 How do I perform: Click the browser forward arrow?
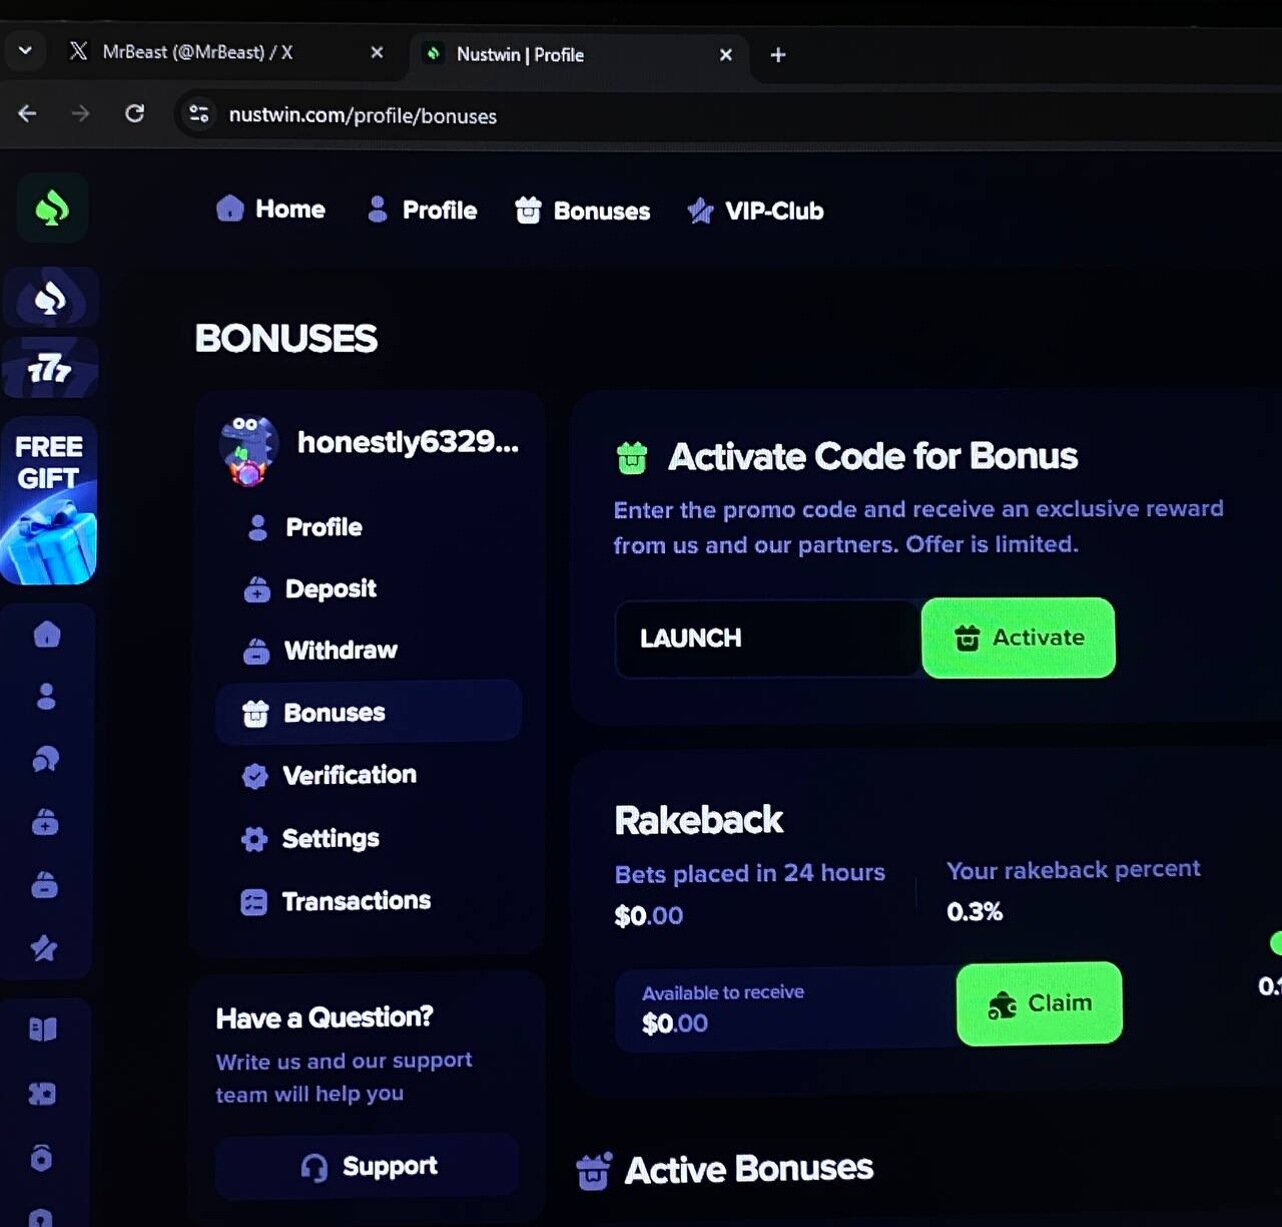click(81, 114)
